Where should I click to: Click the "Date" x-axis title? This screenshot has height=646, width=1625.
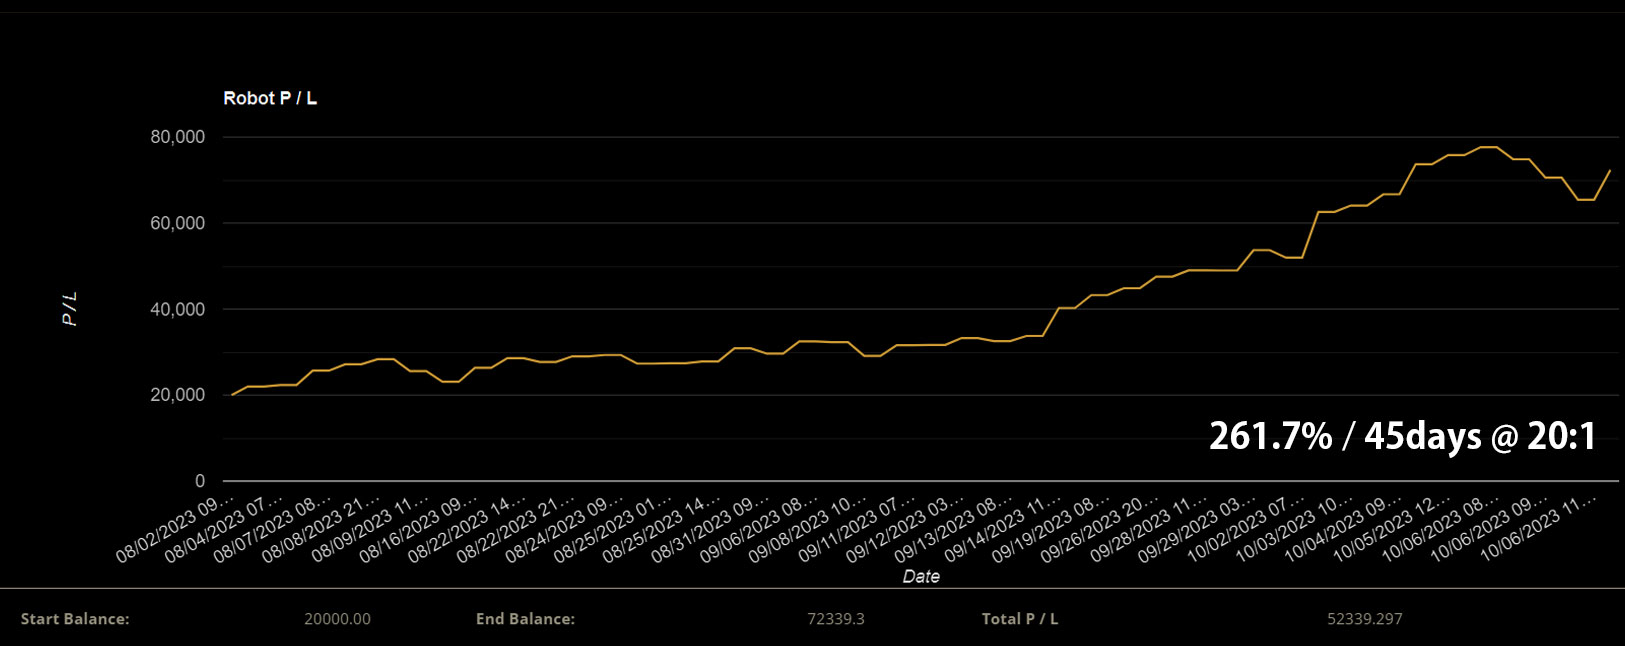click(x=921, y=576)
